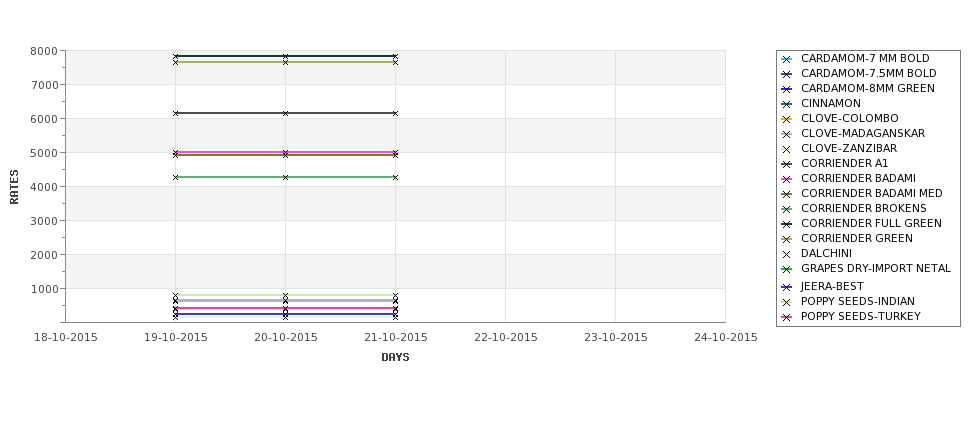
Task: Select the CORRIENDER FULL GREEN legend label
Action: (x=871, y=223)
